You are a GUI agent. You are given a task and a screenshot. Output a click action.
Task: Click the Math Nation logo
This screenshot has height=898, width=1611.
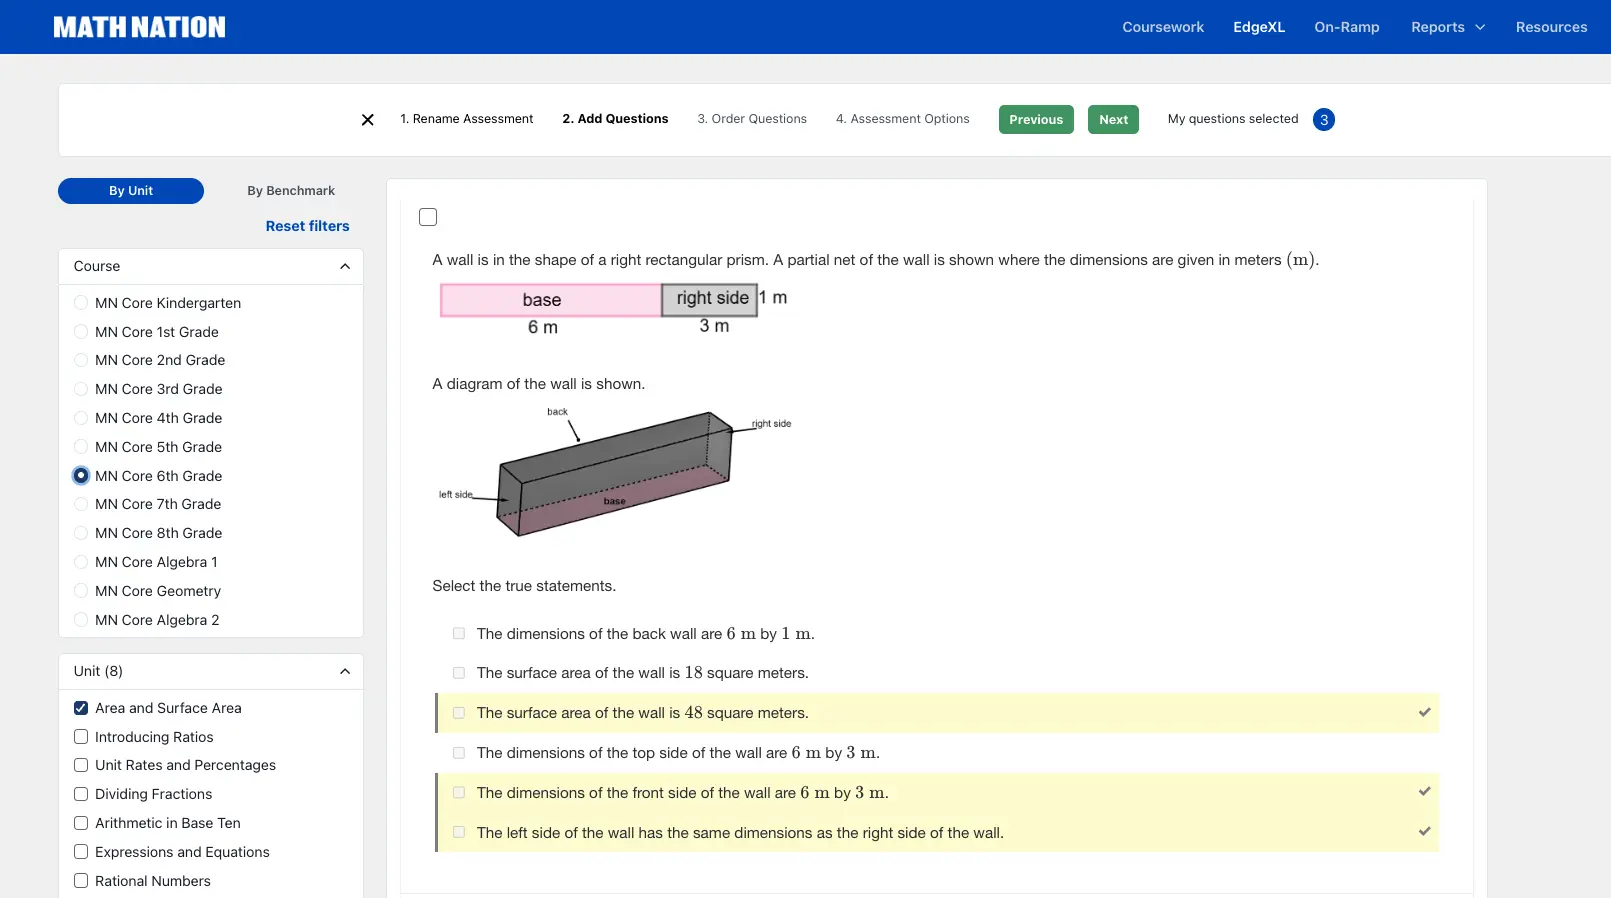(x=139, y=27)
